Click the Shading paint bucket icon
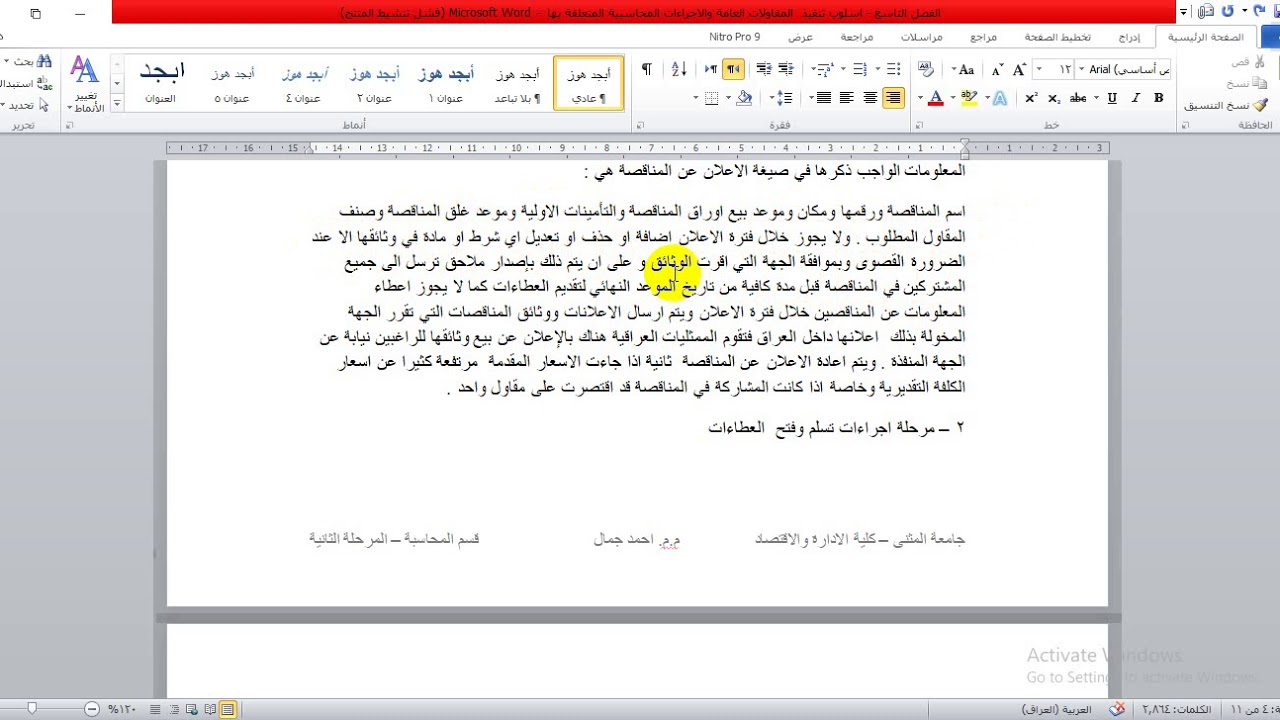Screen dimensions: 1280x720 (x=743, y=98)
